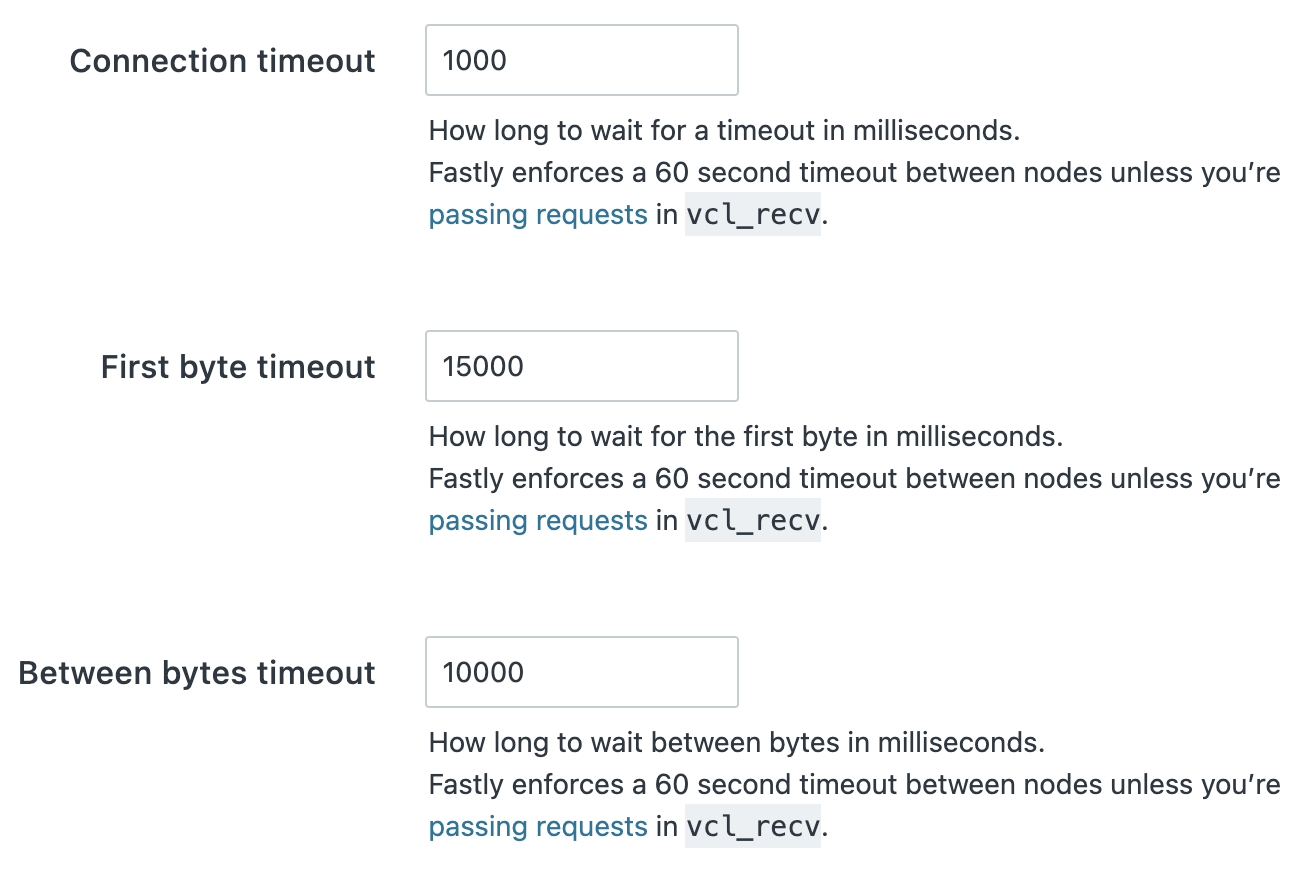Click the Connection timeout label
Image resolution: width=1307 pixels, height=878 pixels.
(x=221, y=61)
